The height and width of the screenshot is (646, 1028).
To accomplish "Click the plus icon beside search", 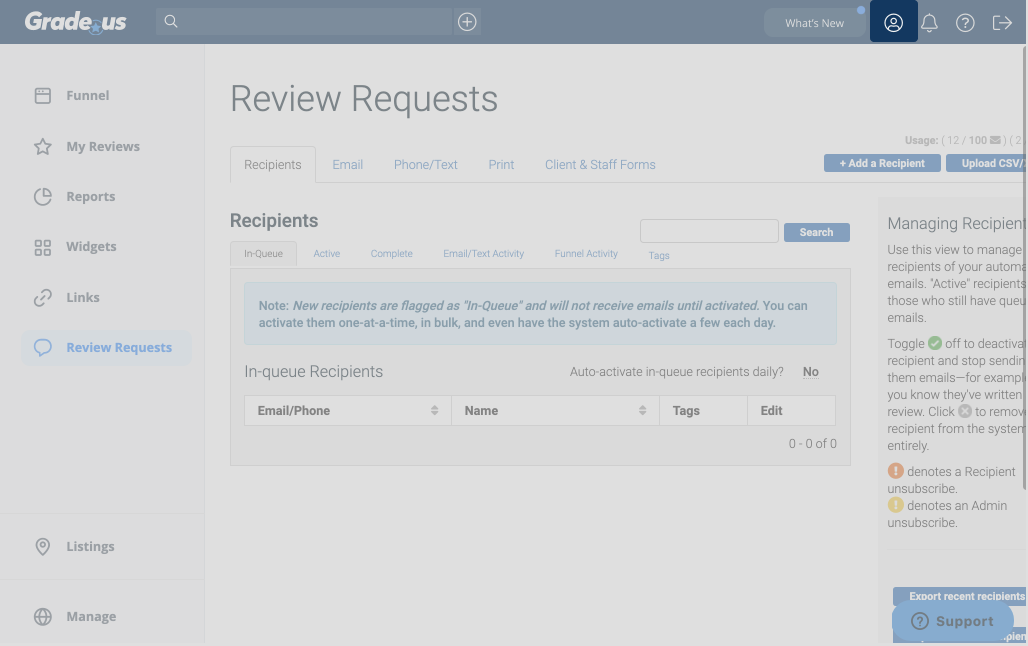I will coord(467,22).
